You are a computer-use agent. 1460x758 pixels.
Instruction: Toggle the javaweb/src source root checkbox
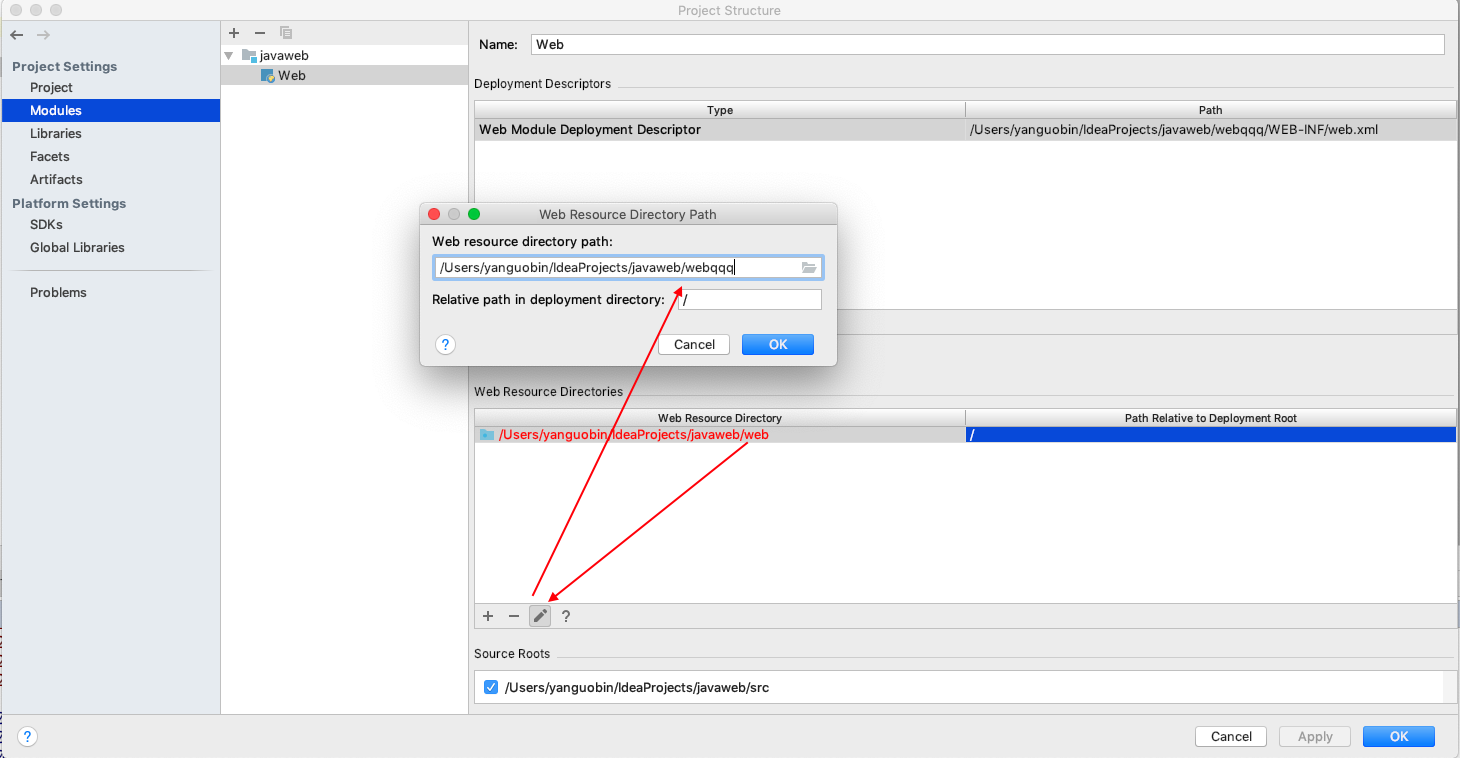pyautogui.click(x=491, y=687)
